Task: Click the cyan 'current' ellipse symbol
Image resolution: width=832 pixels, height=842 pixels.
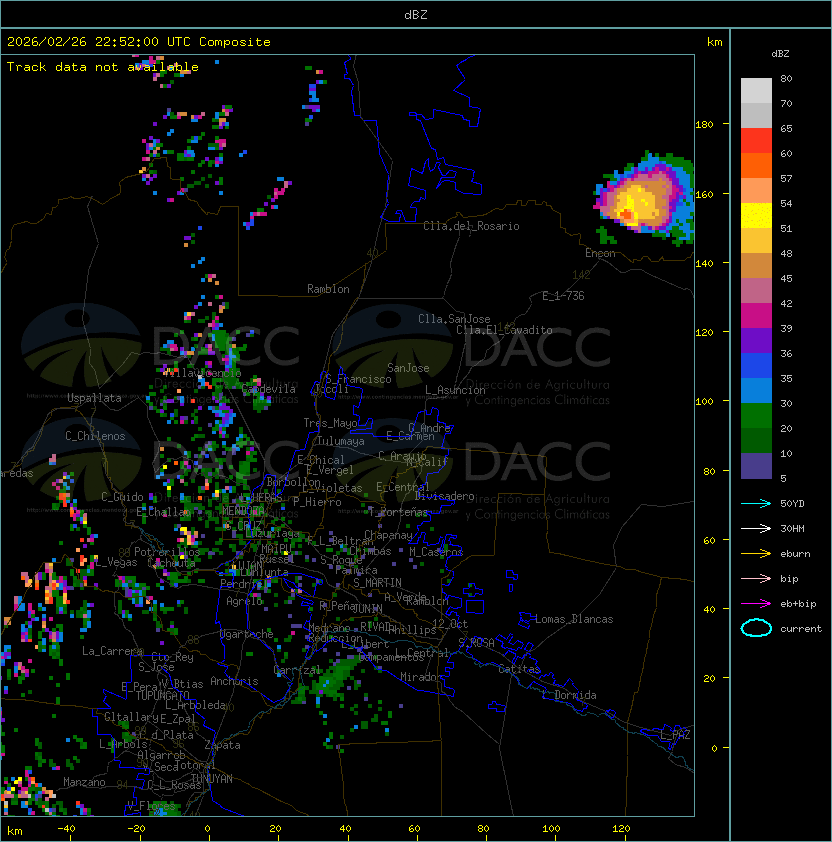Action: (756, 628)
